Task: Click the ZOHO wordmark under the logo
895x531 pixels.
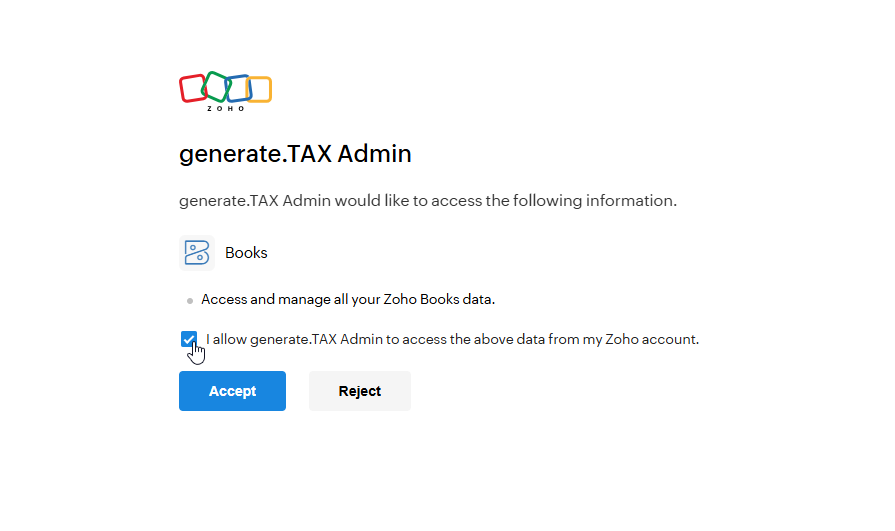Action: coord(225,108)
